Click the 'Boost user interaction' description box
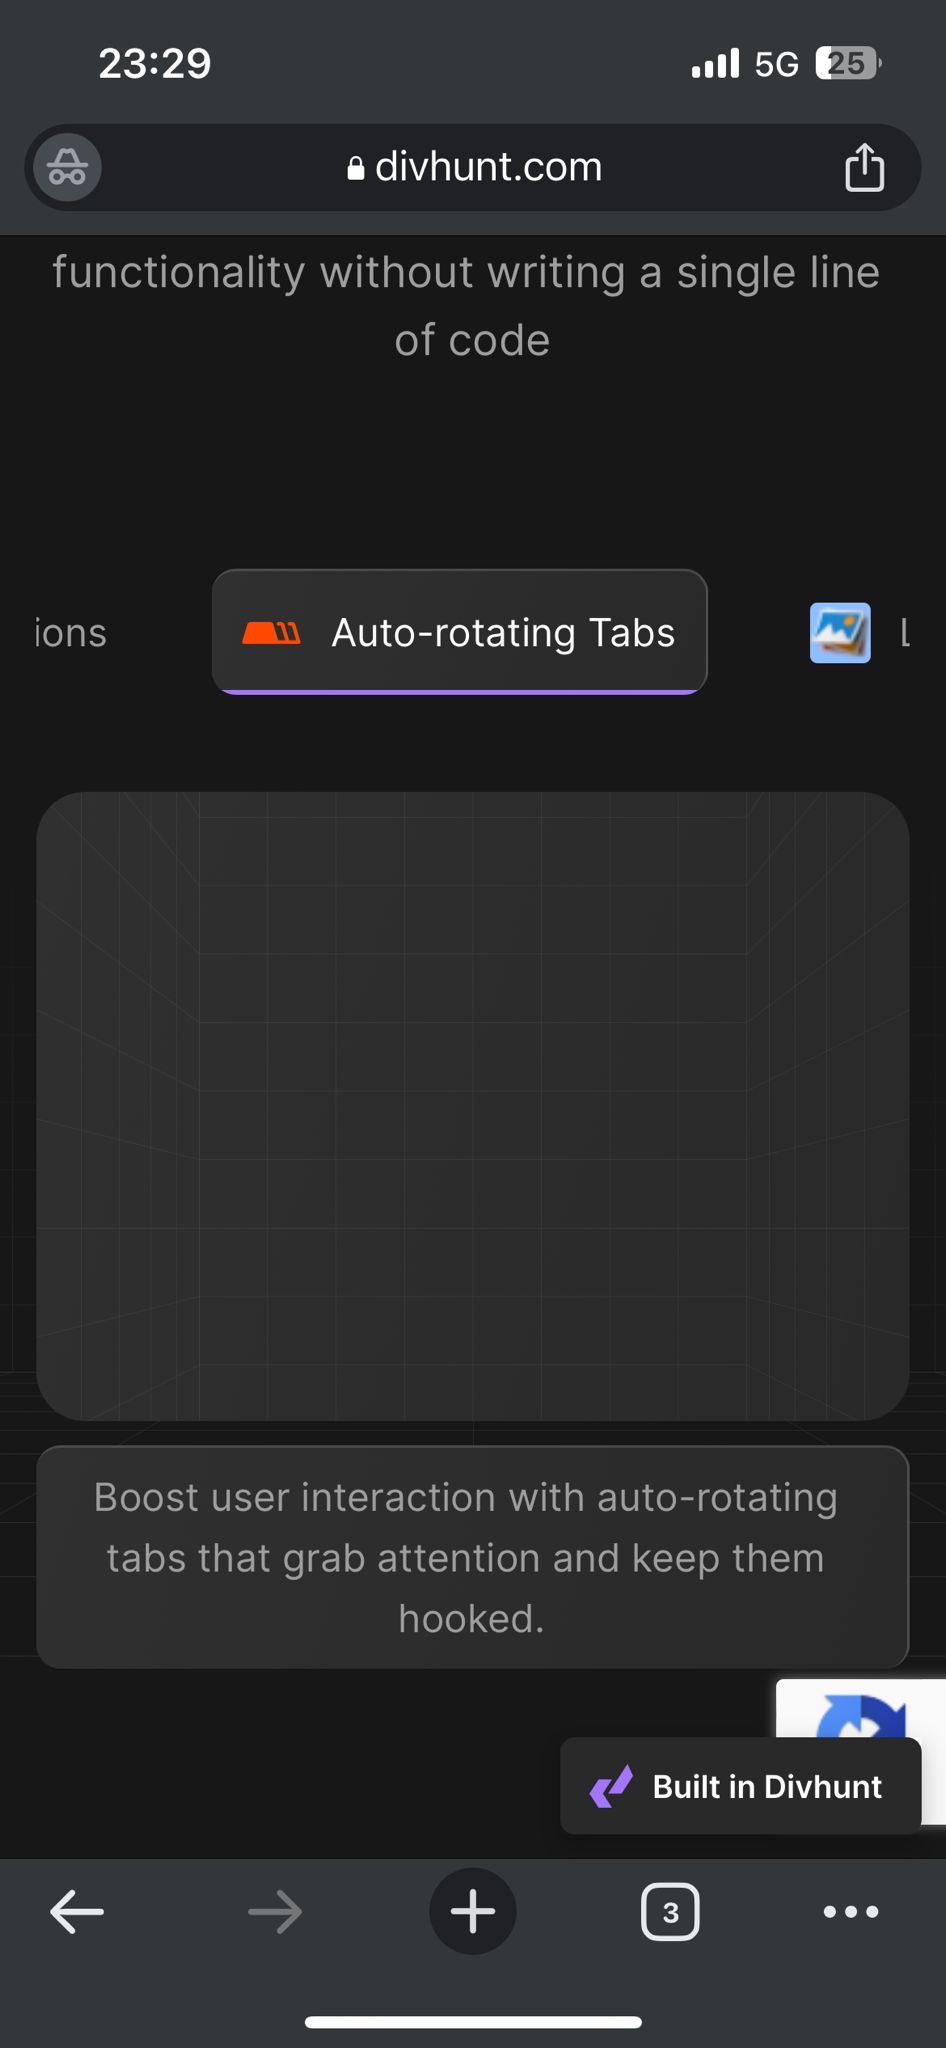 click(x=473, y=1557)
